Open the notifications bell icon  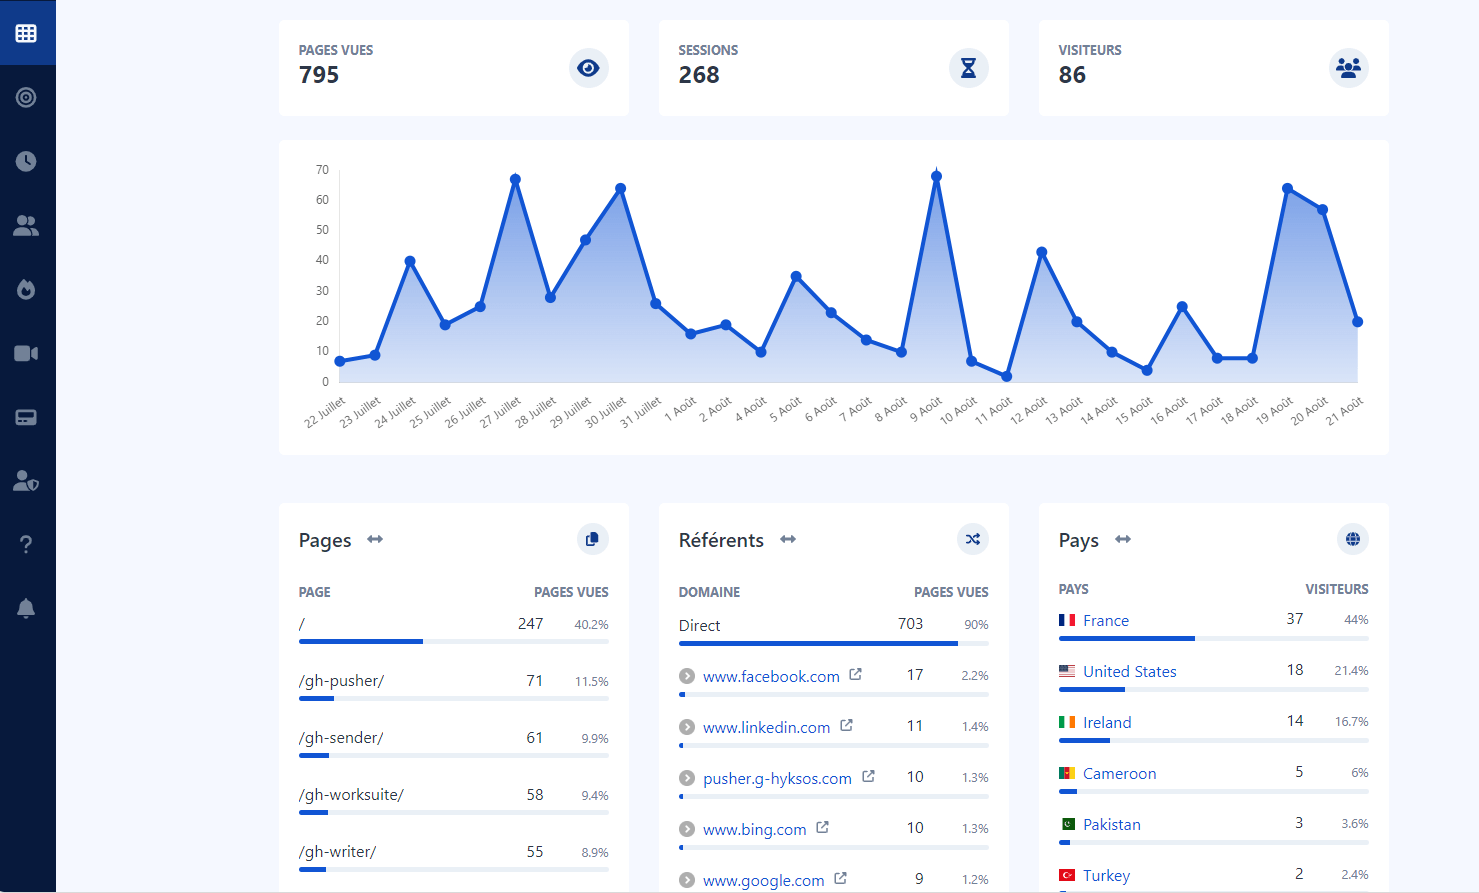pos(26,608)
